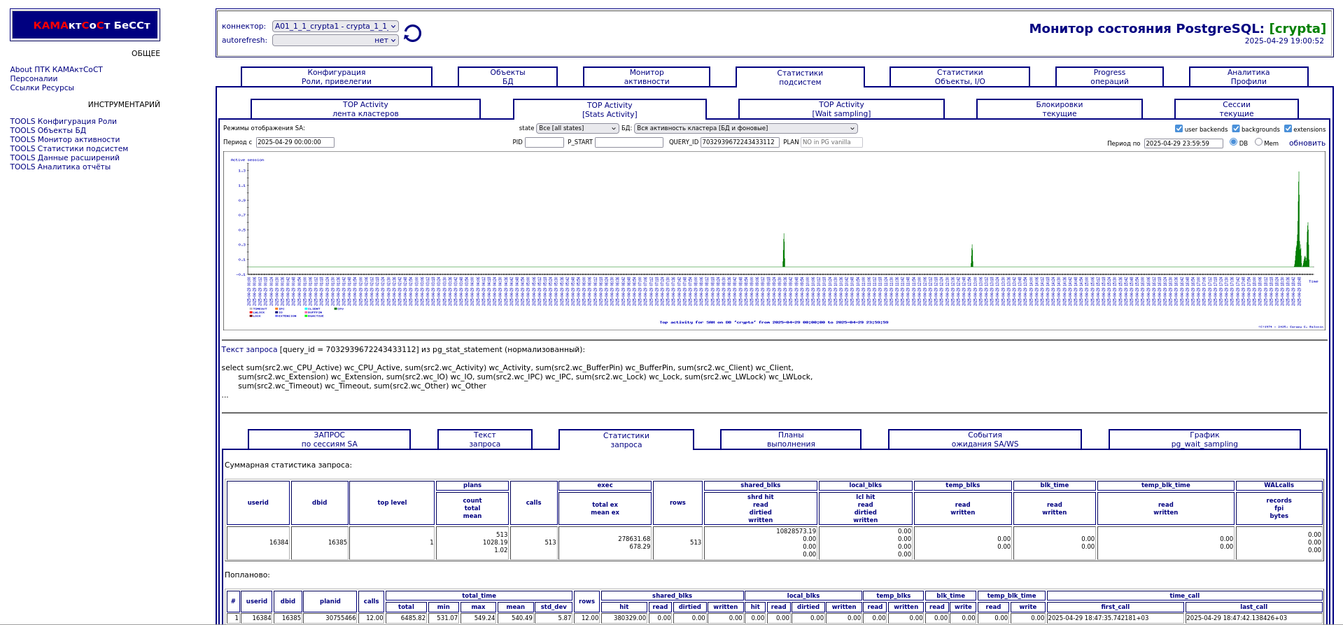This screenshot has height=625, width=1343.
Task: Uncheck the backgrounds checkbox
Action: tap(1236, 129)
